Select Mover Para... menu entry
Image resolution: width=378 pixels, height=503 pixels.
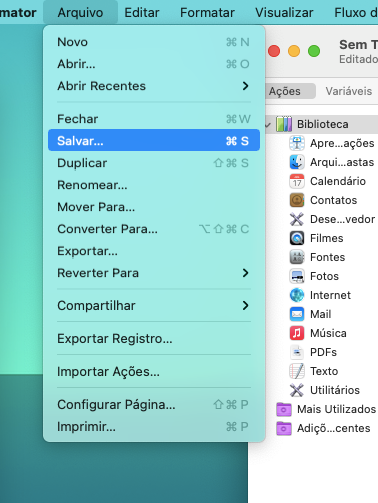click(x=154, y=207)
